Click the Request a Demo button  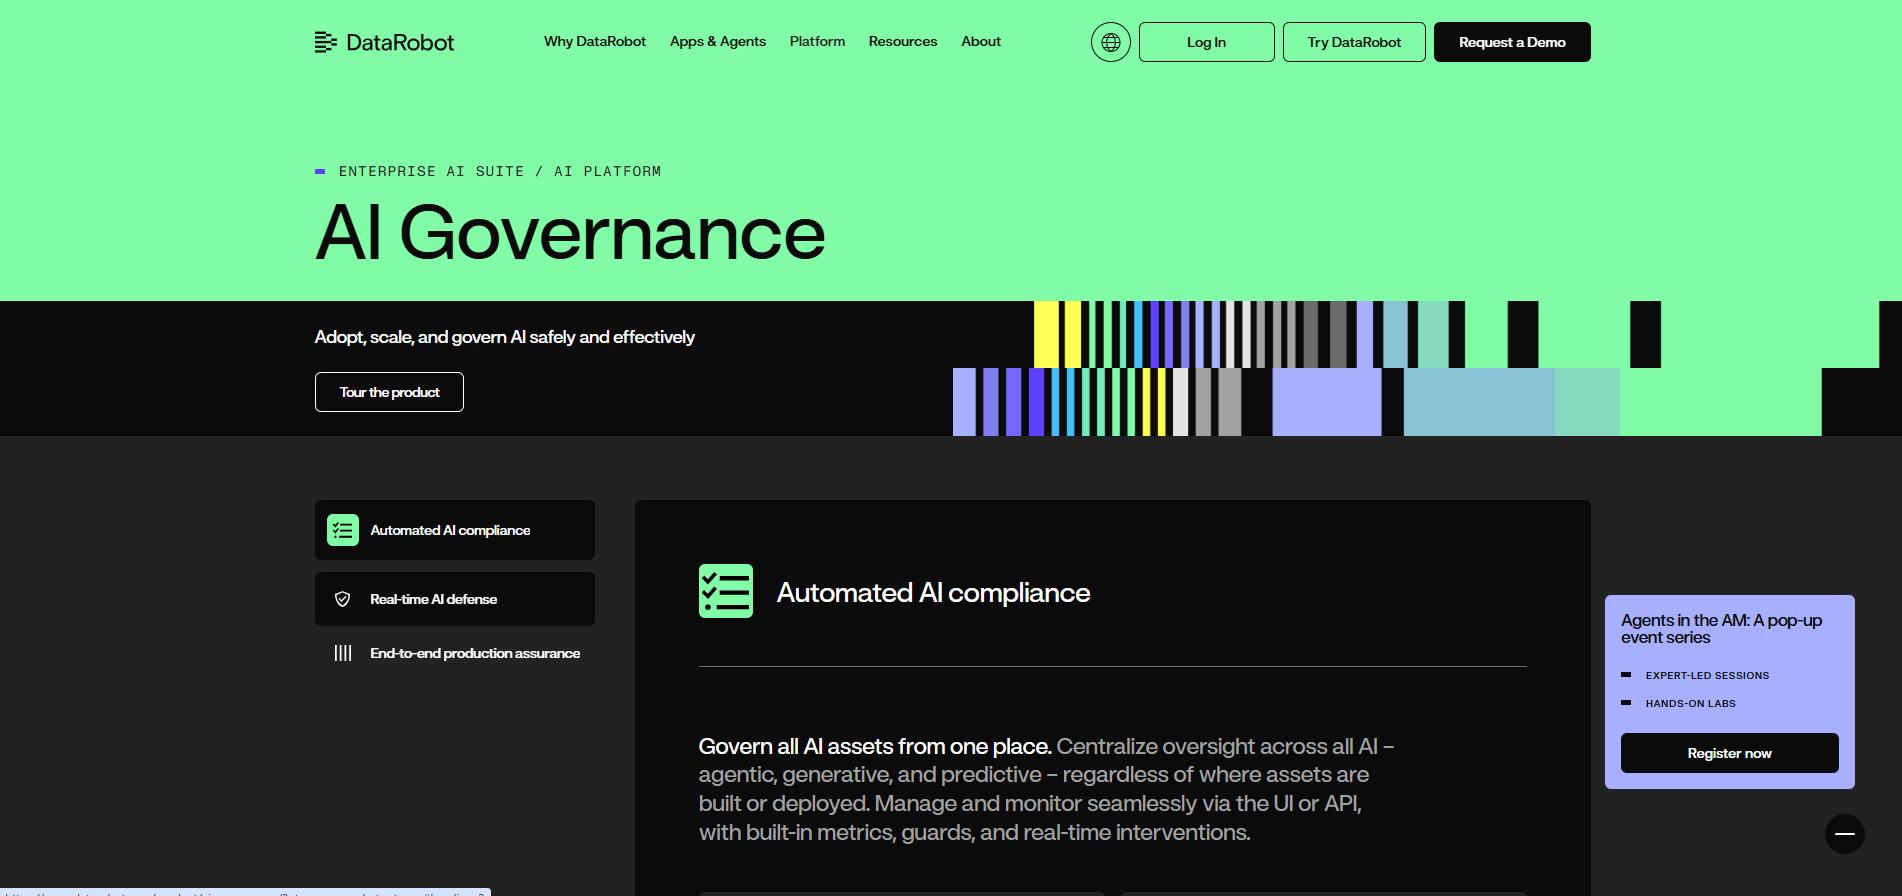[x=1512, y=42]
